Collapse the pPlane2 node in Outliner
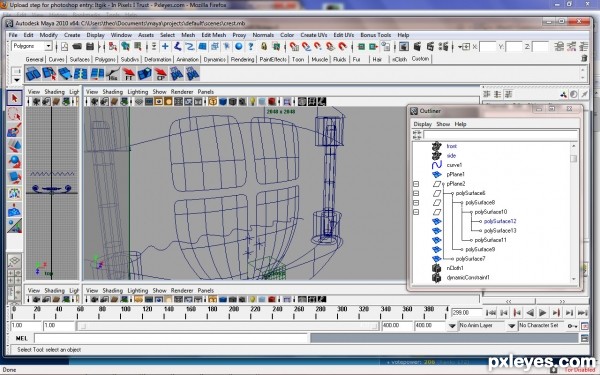 coord(416,184)
